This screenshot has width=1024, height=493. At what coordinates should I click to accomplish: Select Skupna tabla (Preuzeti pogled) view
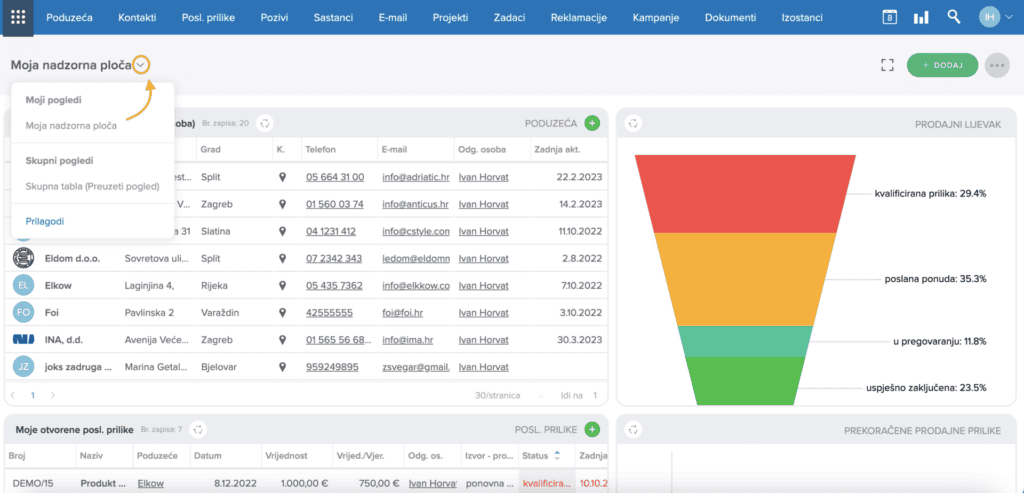[x=93, y=186]
